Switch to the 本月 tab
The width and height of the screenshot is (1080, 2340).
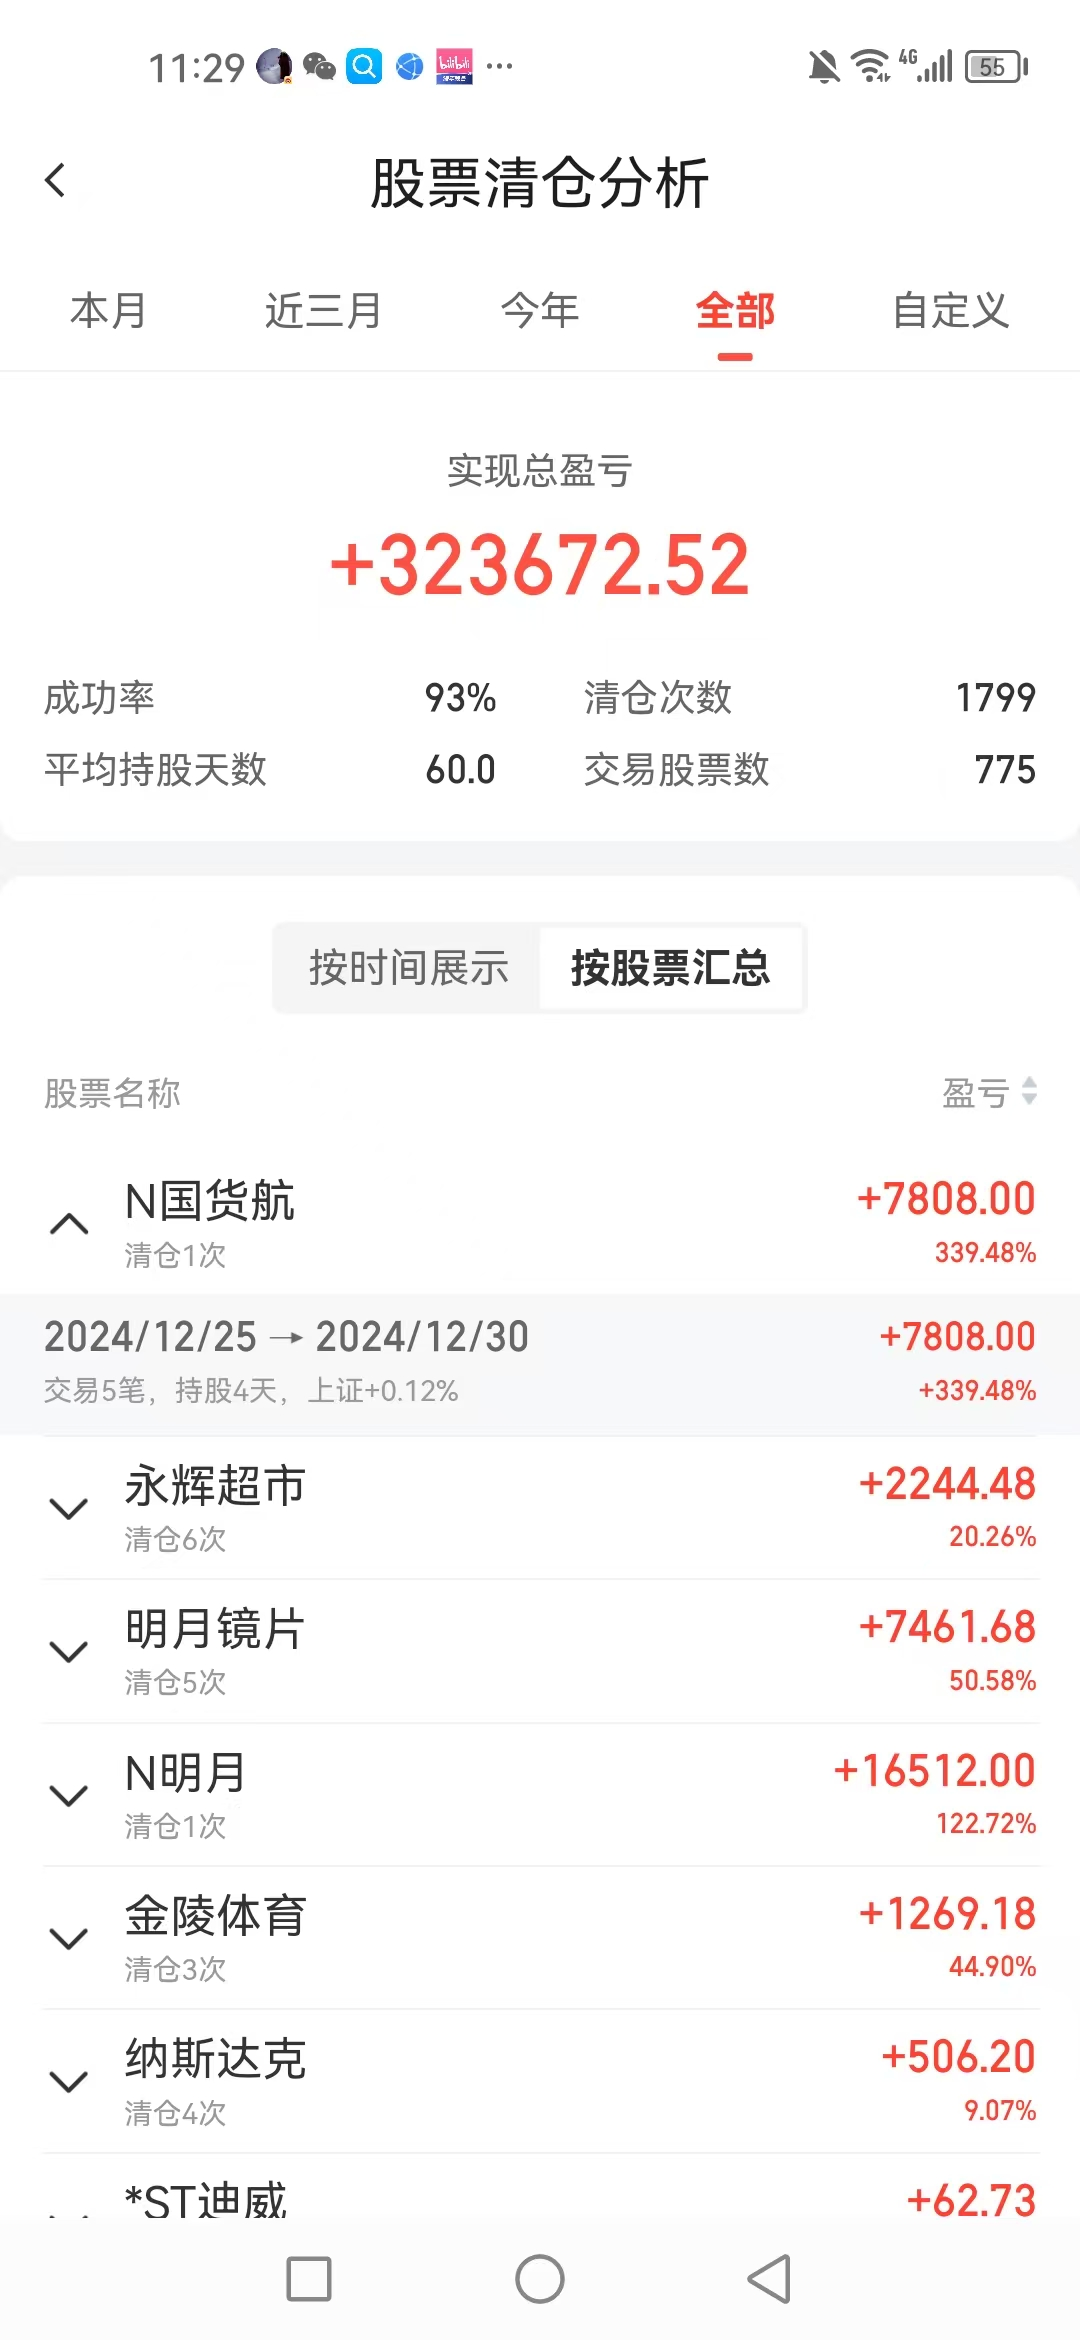(x=108, y=311)
